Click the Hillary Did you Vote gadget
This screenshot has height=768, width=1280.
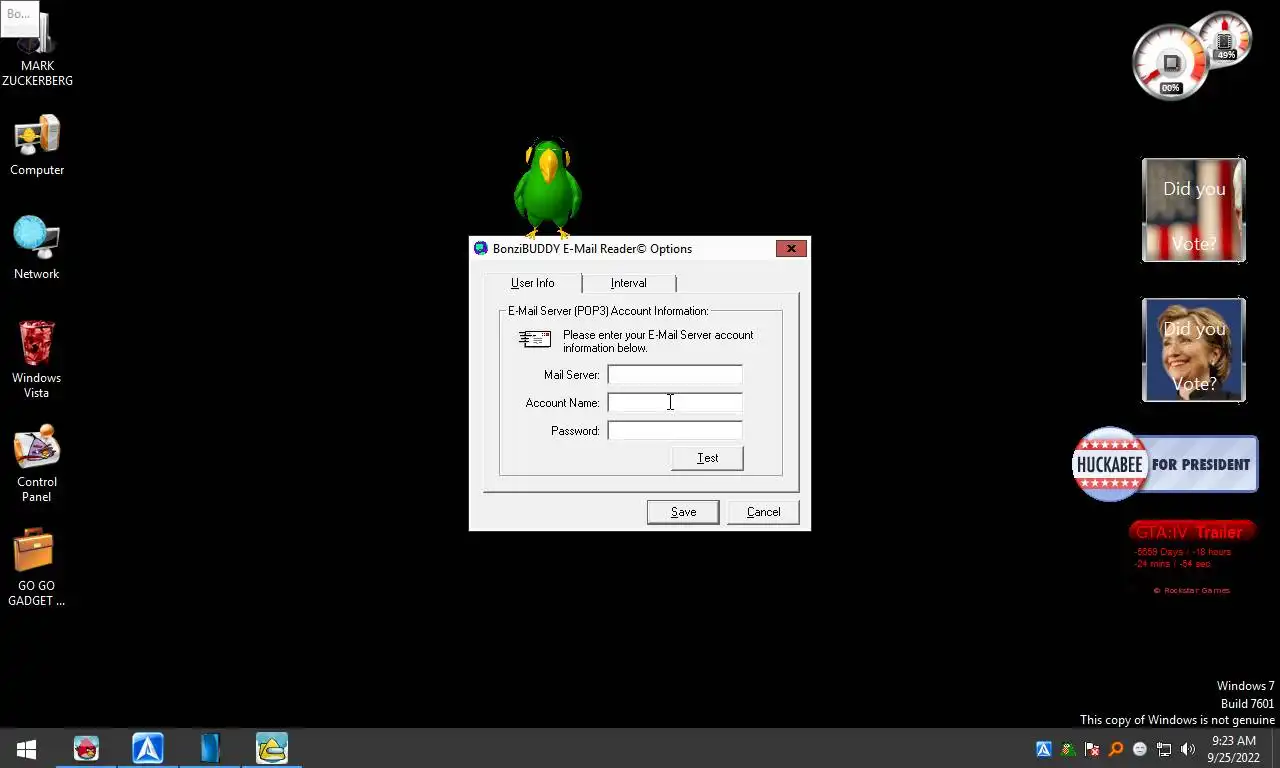(1194, 350)
